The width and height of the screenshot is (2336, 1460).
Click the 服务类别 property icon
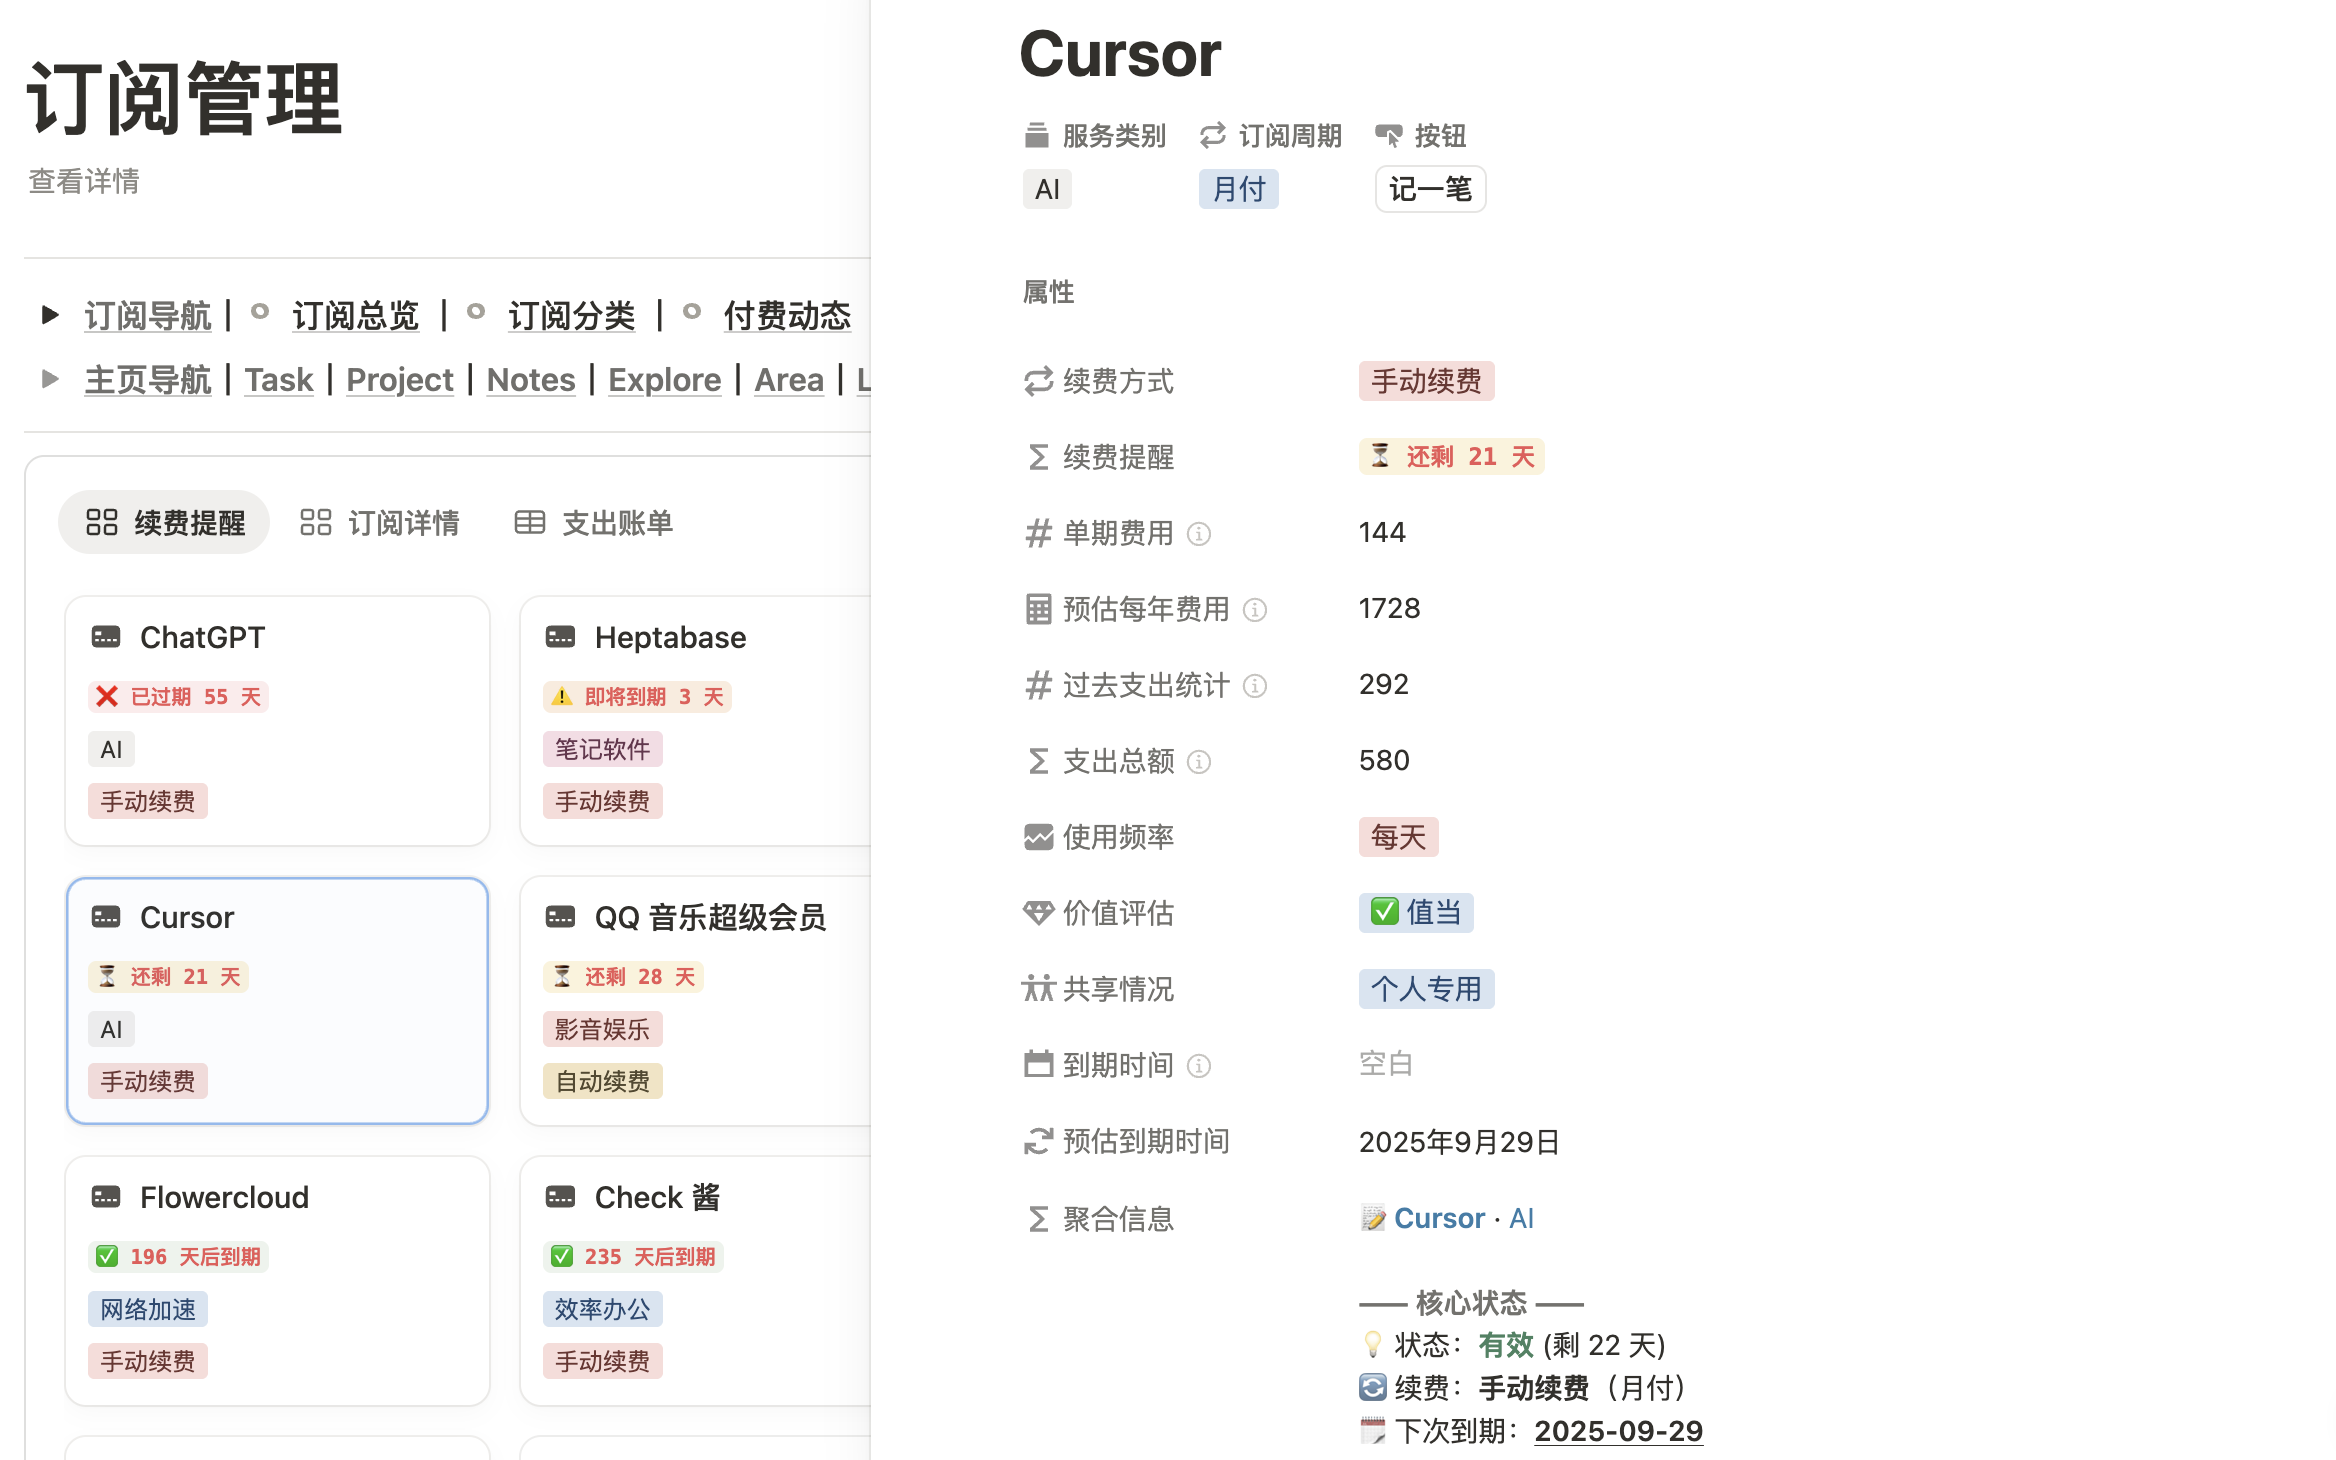coord(1036,136)
